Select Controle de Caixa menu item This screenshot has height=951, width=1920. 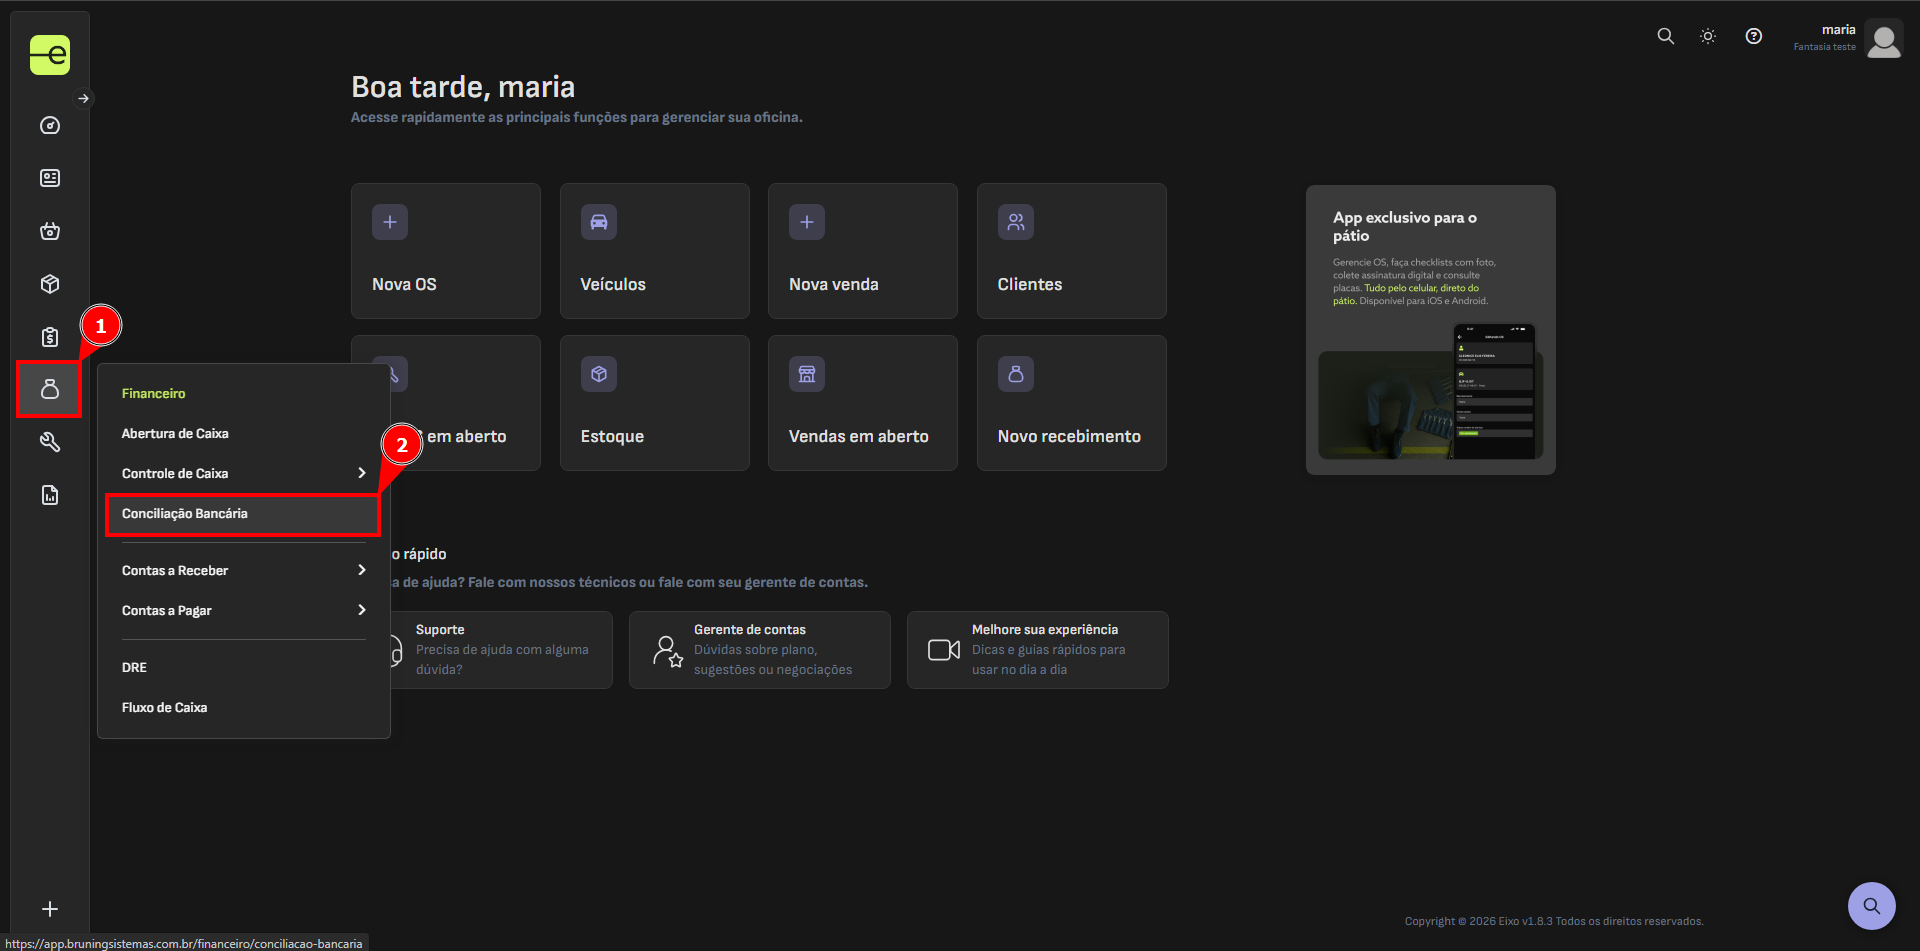tap(243, 473)
